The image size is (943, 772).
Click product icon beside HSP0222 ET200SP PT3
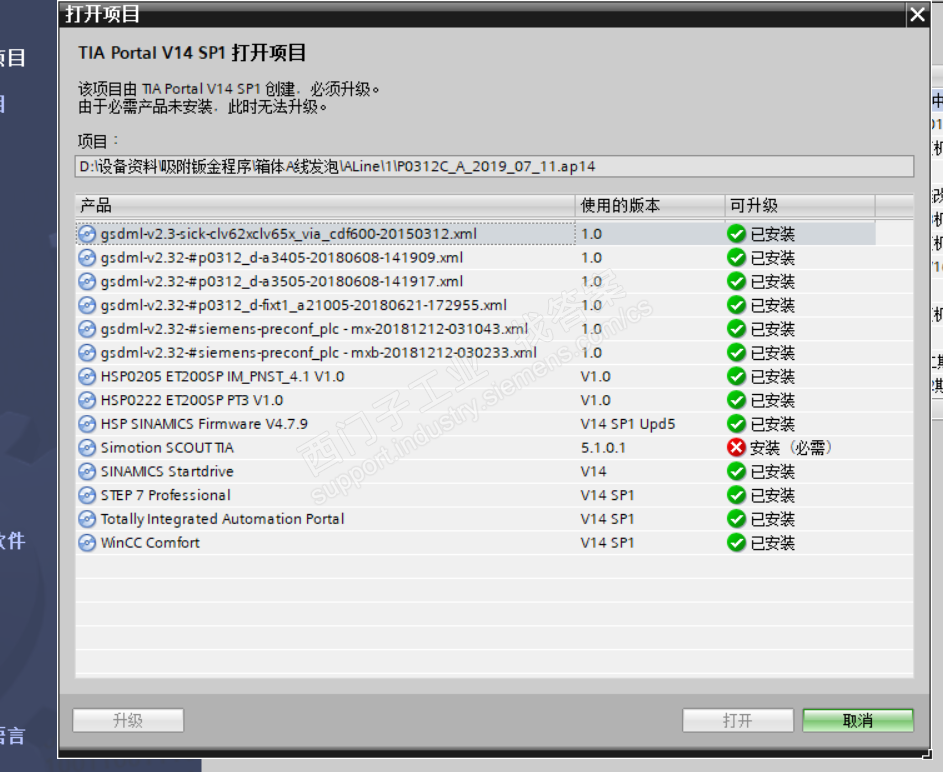(x=87, y=400)
